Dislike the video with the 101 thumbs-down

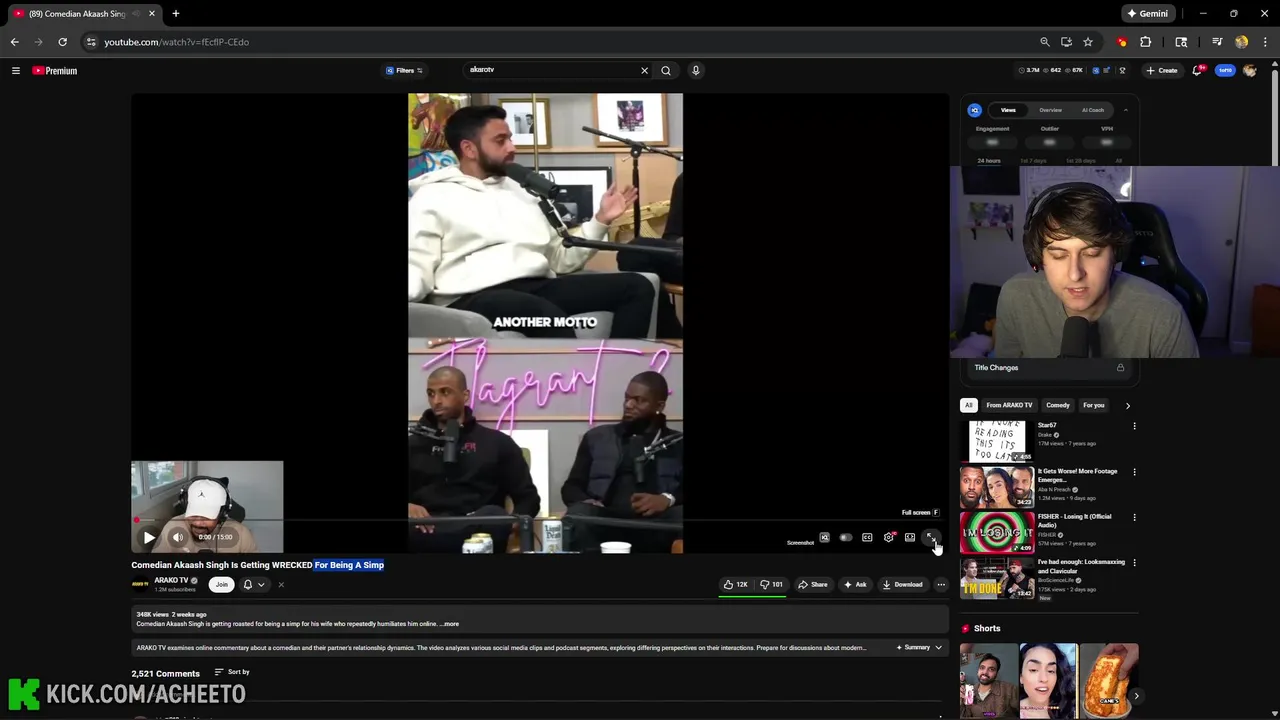[x=771, y=584]
